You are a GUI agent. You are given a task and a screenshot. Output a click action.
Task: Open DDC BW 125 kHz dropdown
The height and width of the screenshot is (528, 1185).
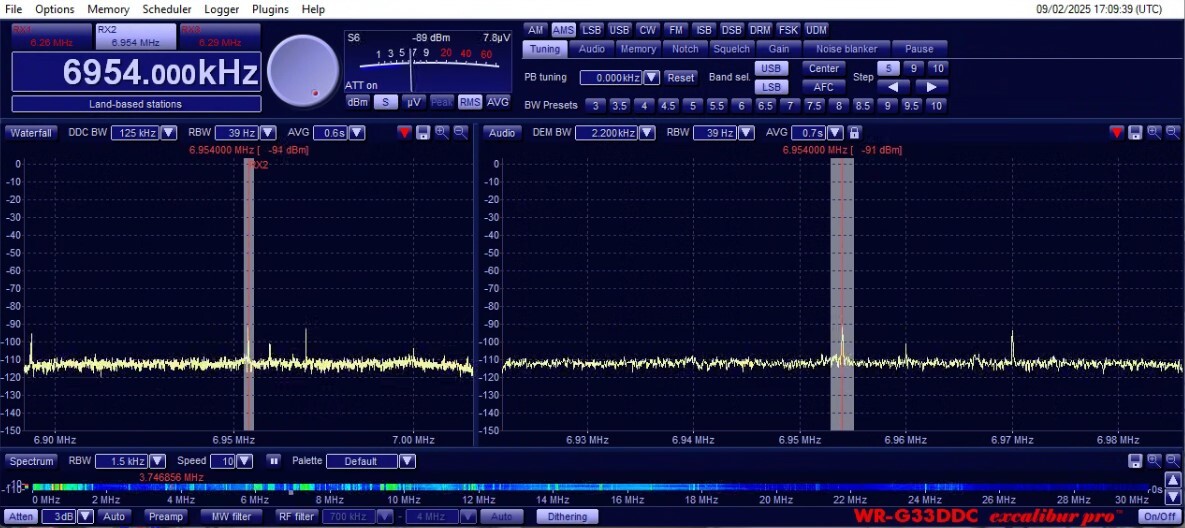[x=169, y=133]
